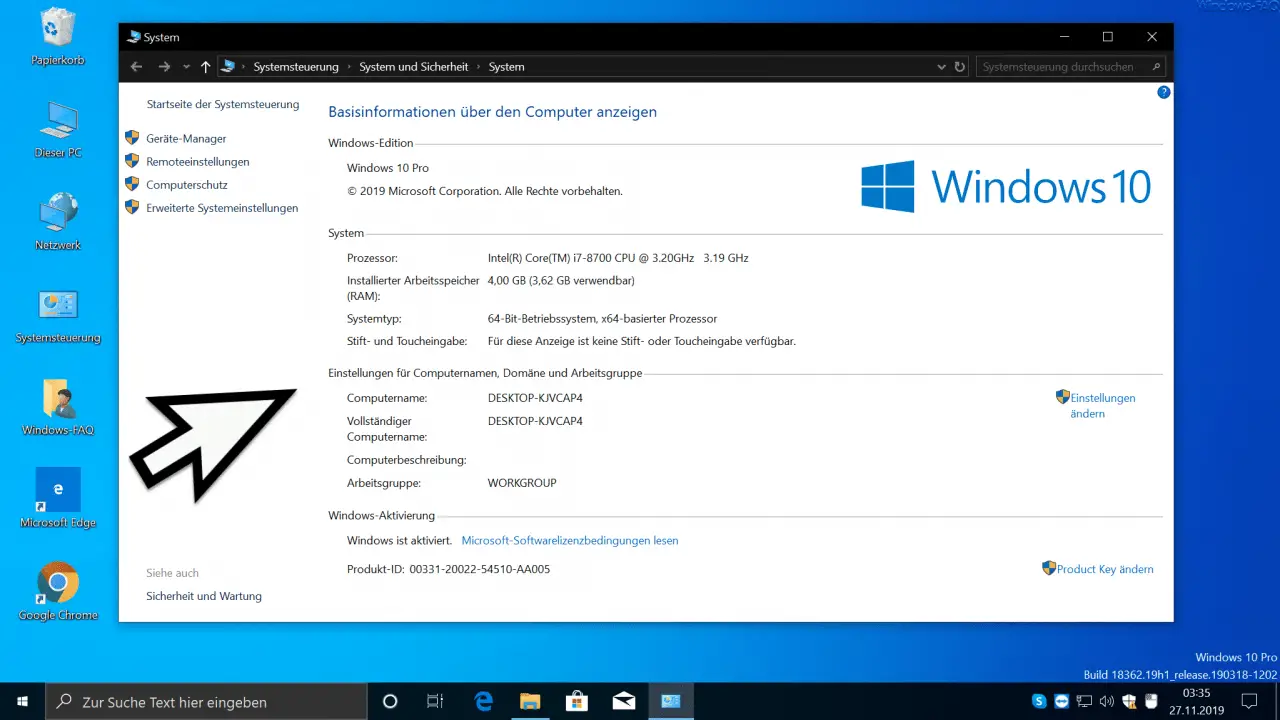Select Microsoft Edge desktop shortcut
This screenshot has height=720, width=1280.
pos(58,499)
